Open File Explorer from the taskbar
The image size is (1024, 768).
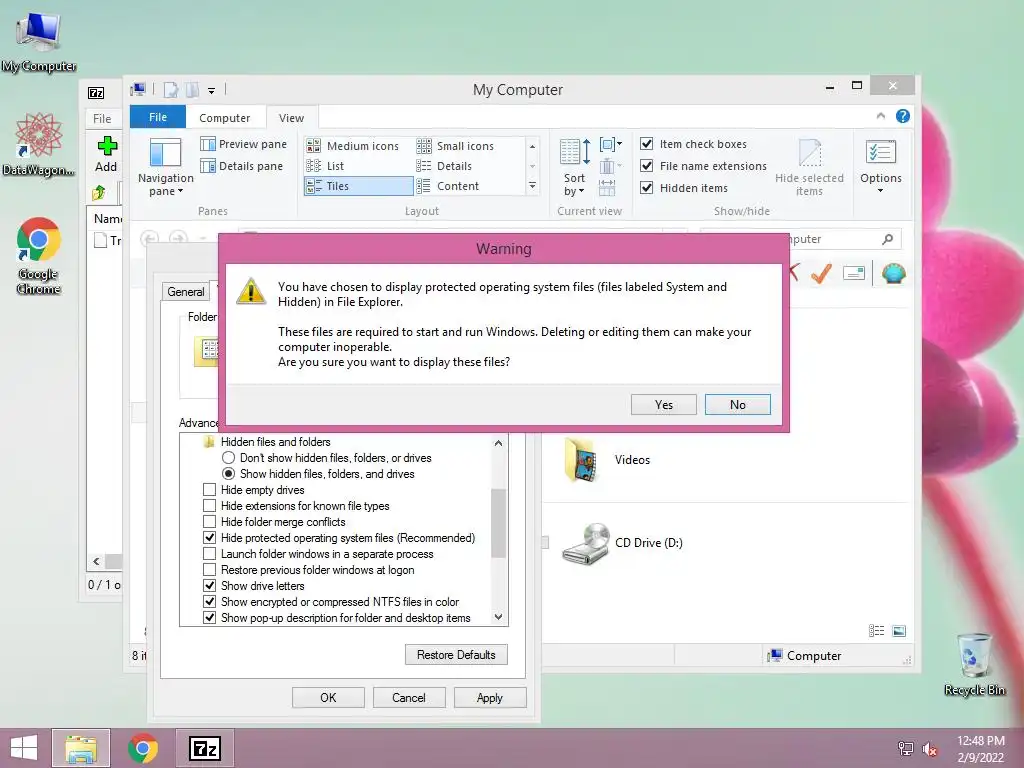tap(81, 748)
